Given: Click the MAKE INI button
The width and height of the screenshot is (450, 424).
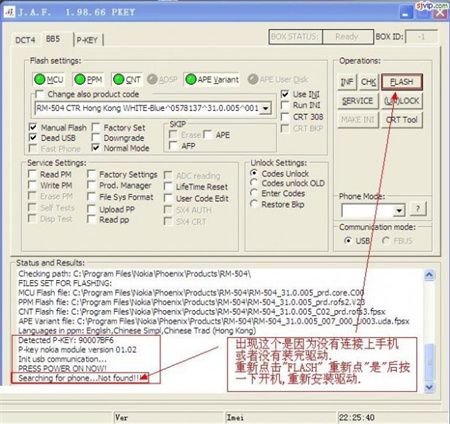Looking at the screenshot, I should (358, 120).
